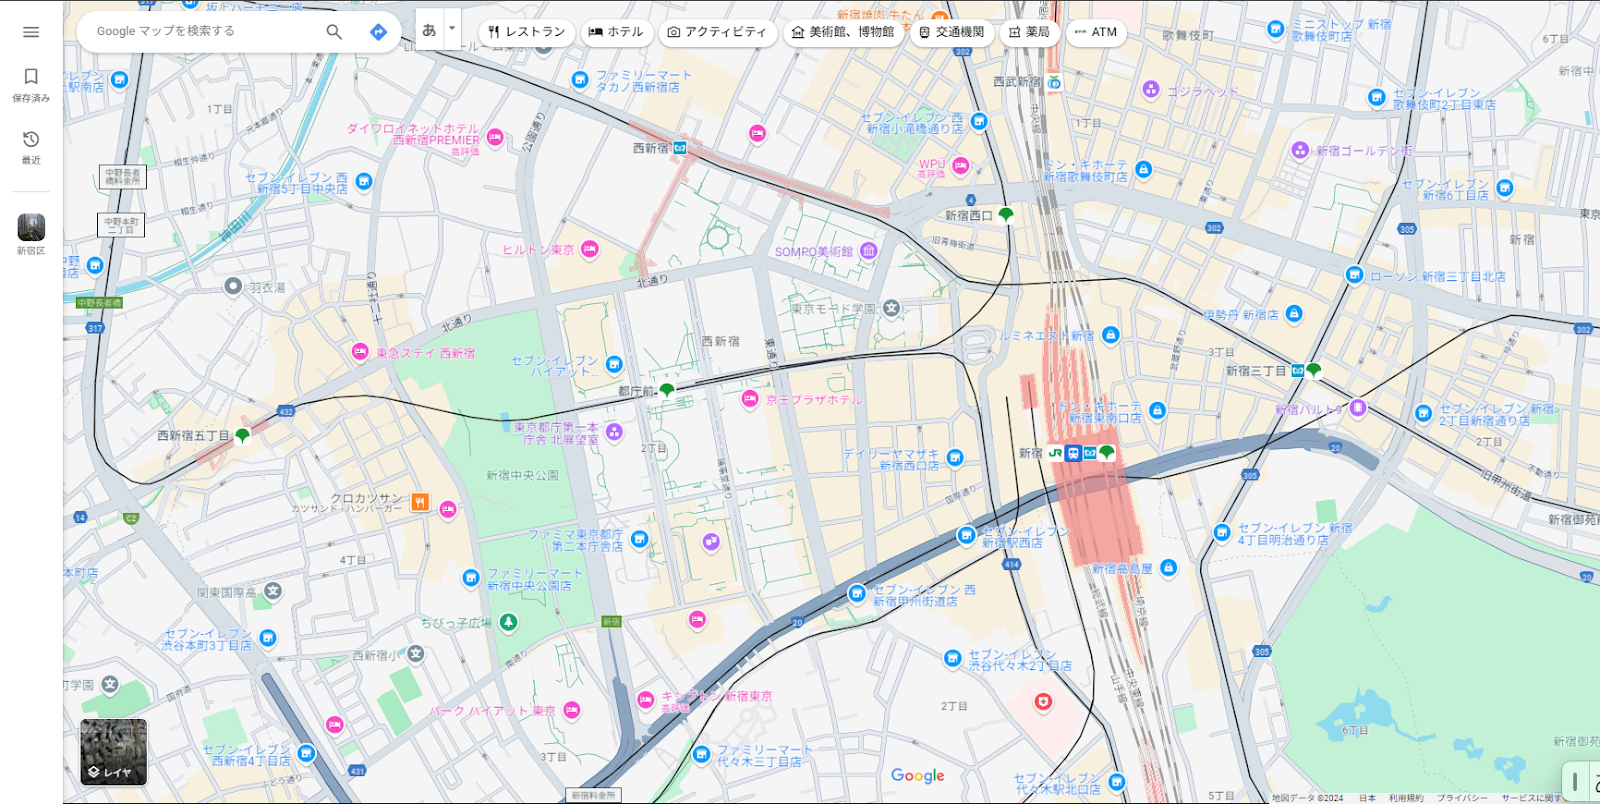Select the ちびっ子広場 park pin

click(508, 623)
